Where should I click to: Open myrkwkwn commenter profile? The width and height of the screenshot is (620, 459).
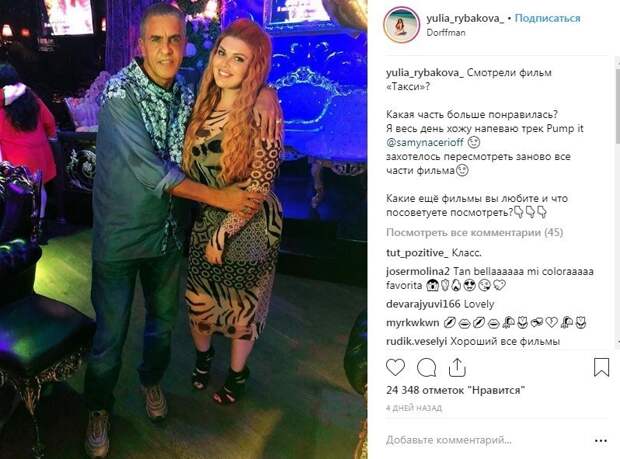[412, 323]
